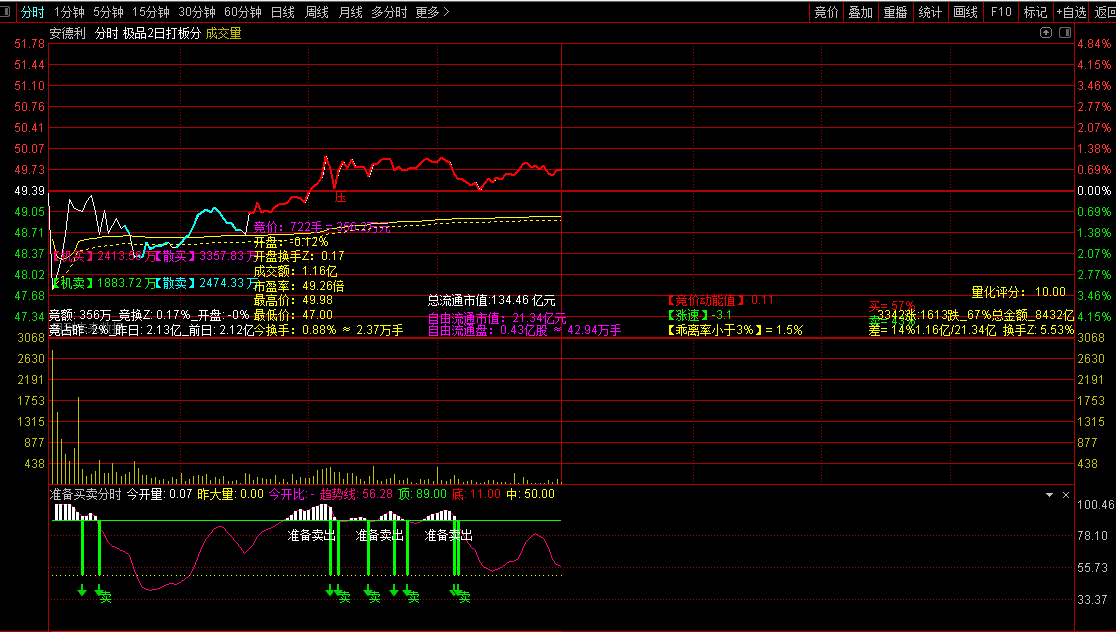Open the 周线 weekly chart
The width and height of the screenshot is (1116, 632).
317,12
